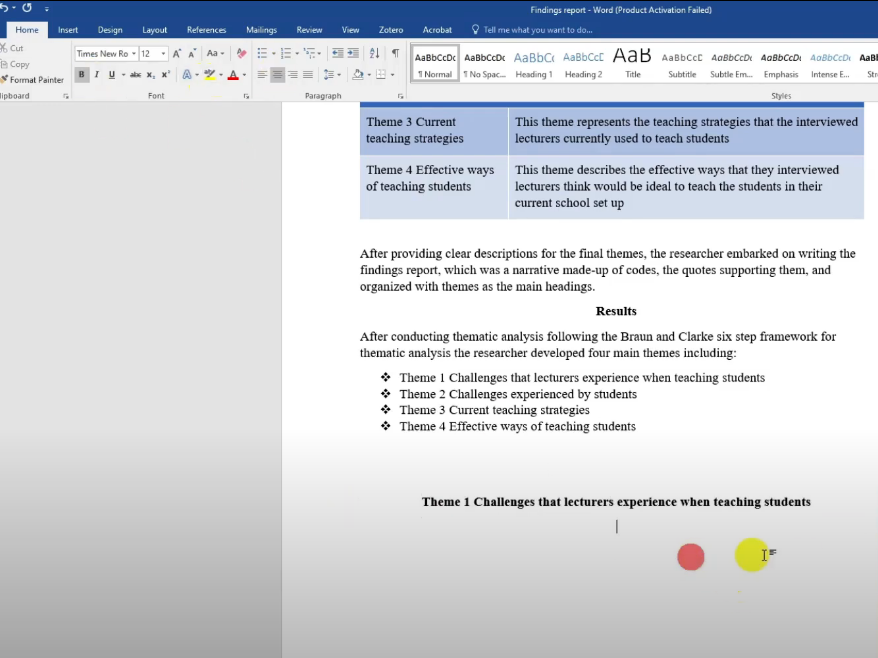The width and height of the screenshot is (878, 658).
Task: Click the red Font Color icon
Action: (x=233, y=74)
